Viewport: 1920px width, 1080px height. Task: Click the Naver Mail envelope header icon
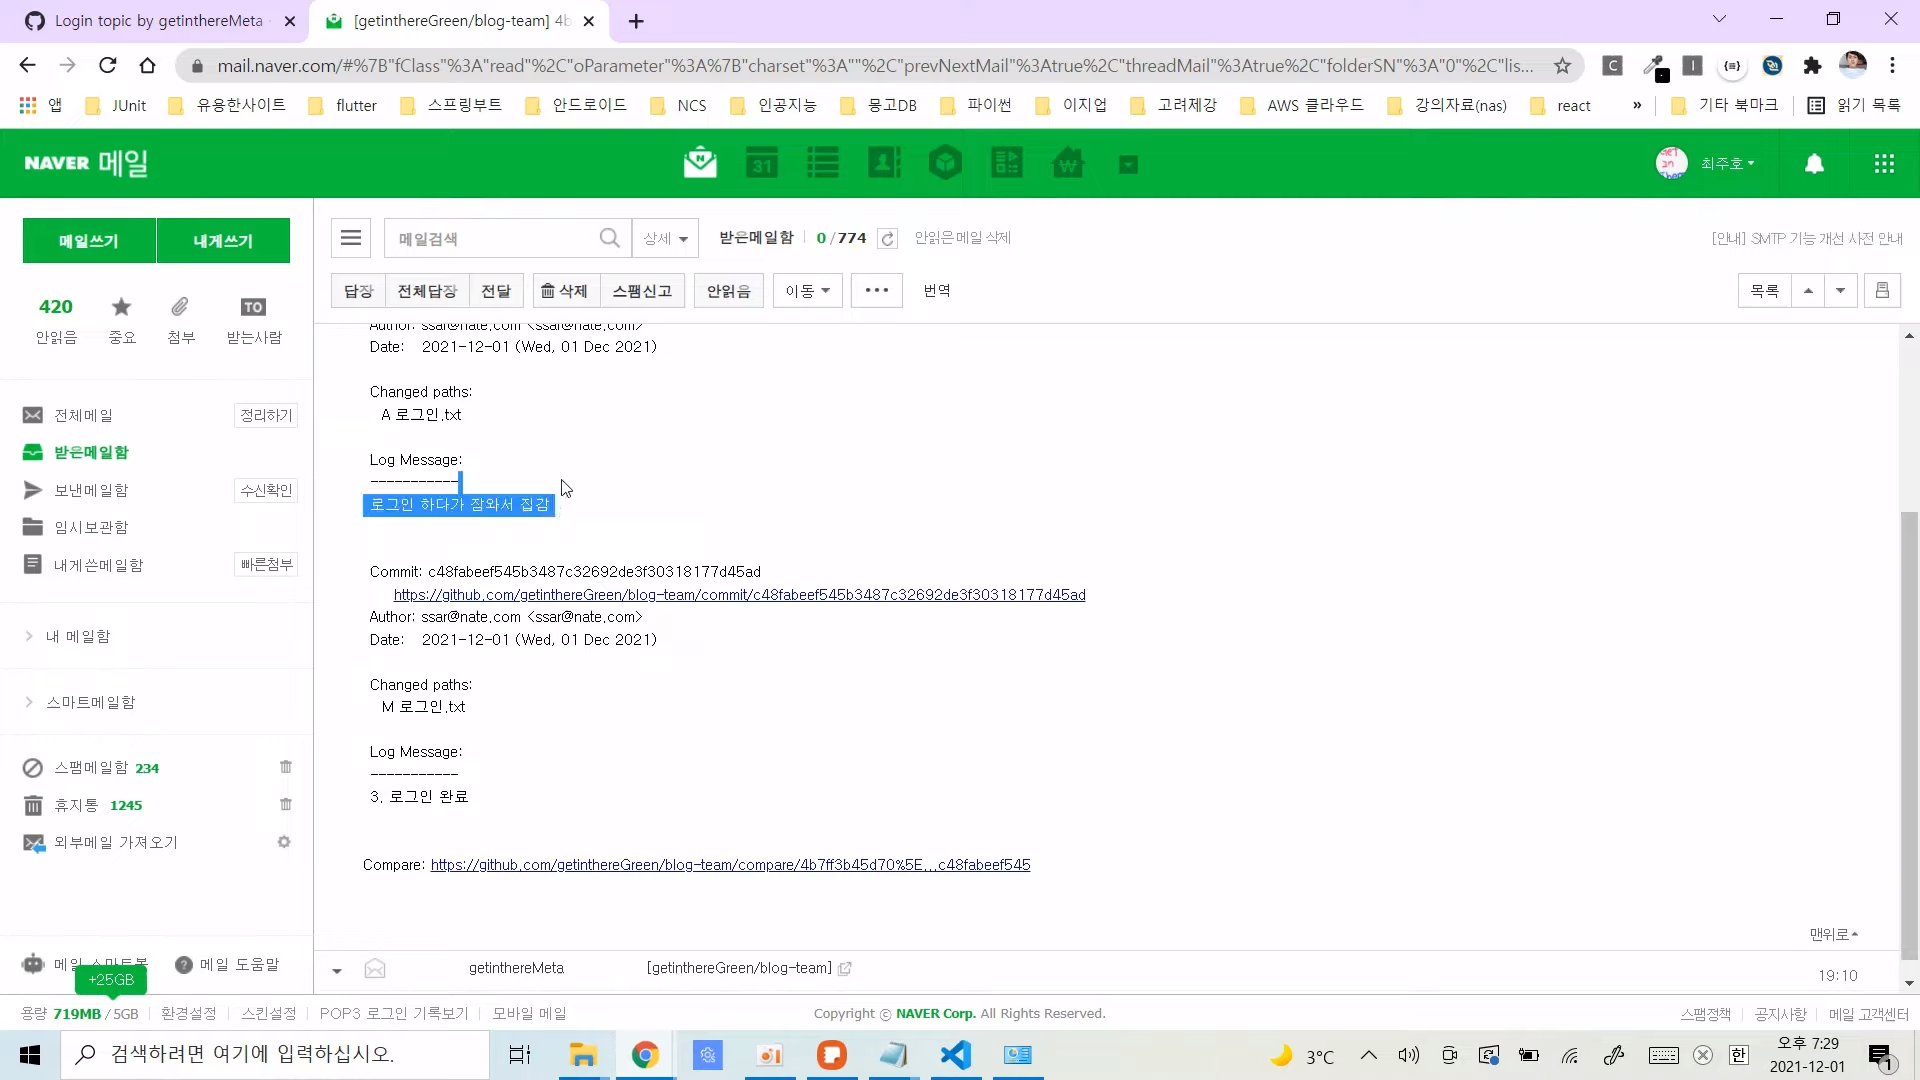700,163
